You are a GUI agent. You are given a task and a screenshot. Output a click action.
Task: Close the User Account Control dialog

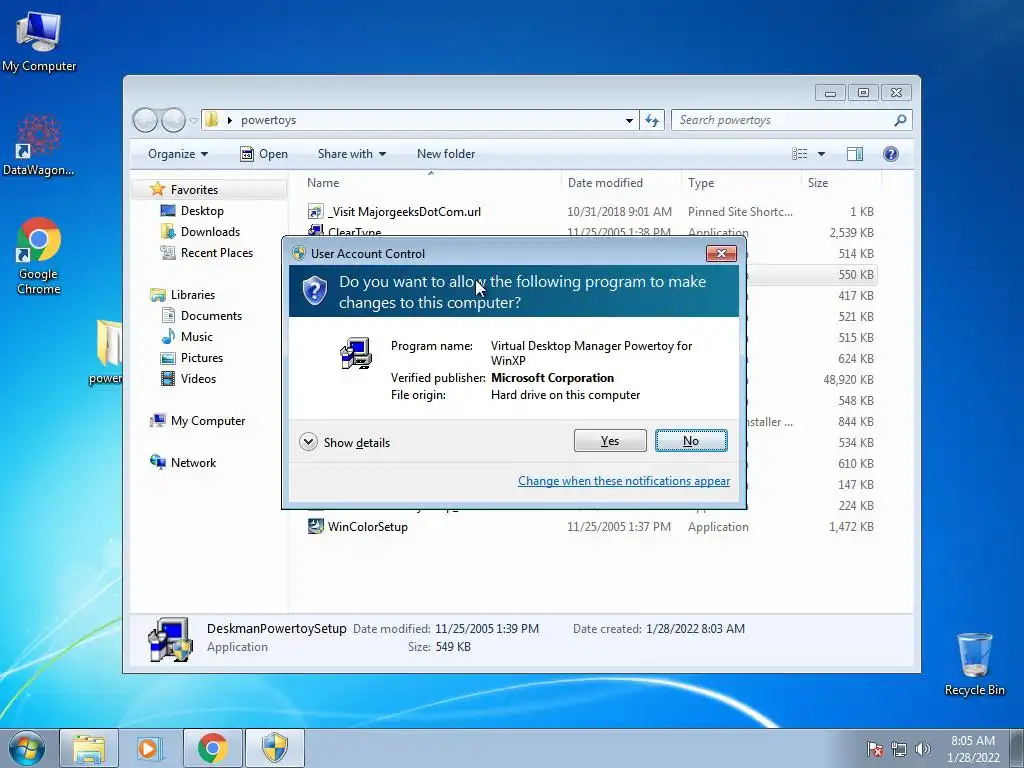click(x=722, y=253)
